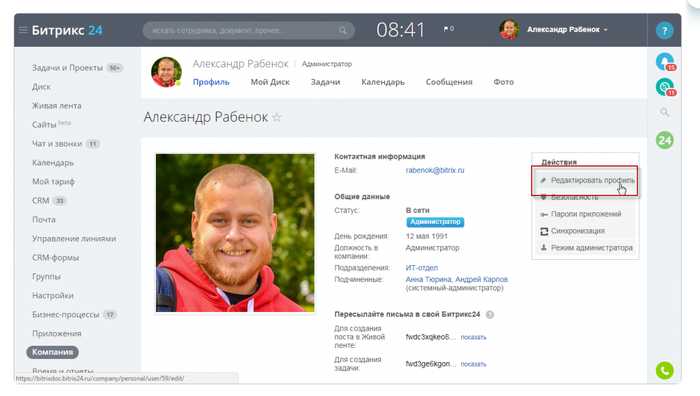This screenshot has width=700, height=396.
Task: Click the large profile photo
Action: tap(235, 233)
